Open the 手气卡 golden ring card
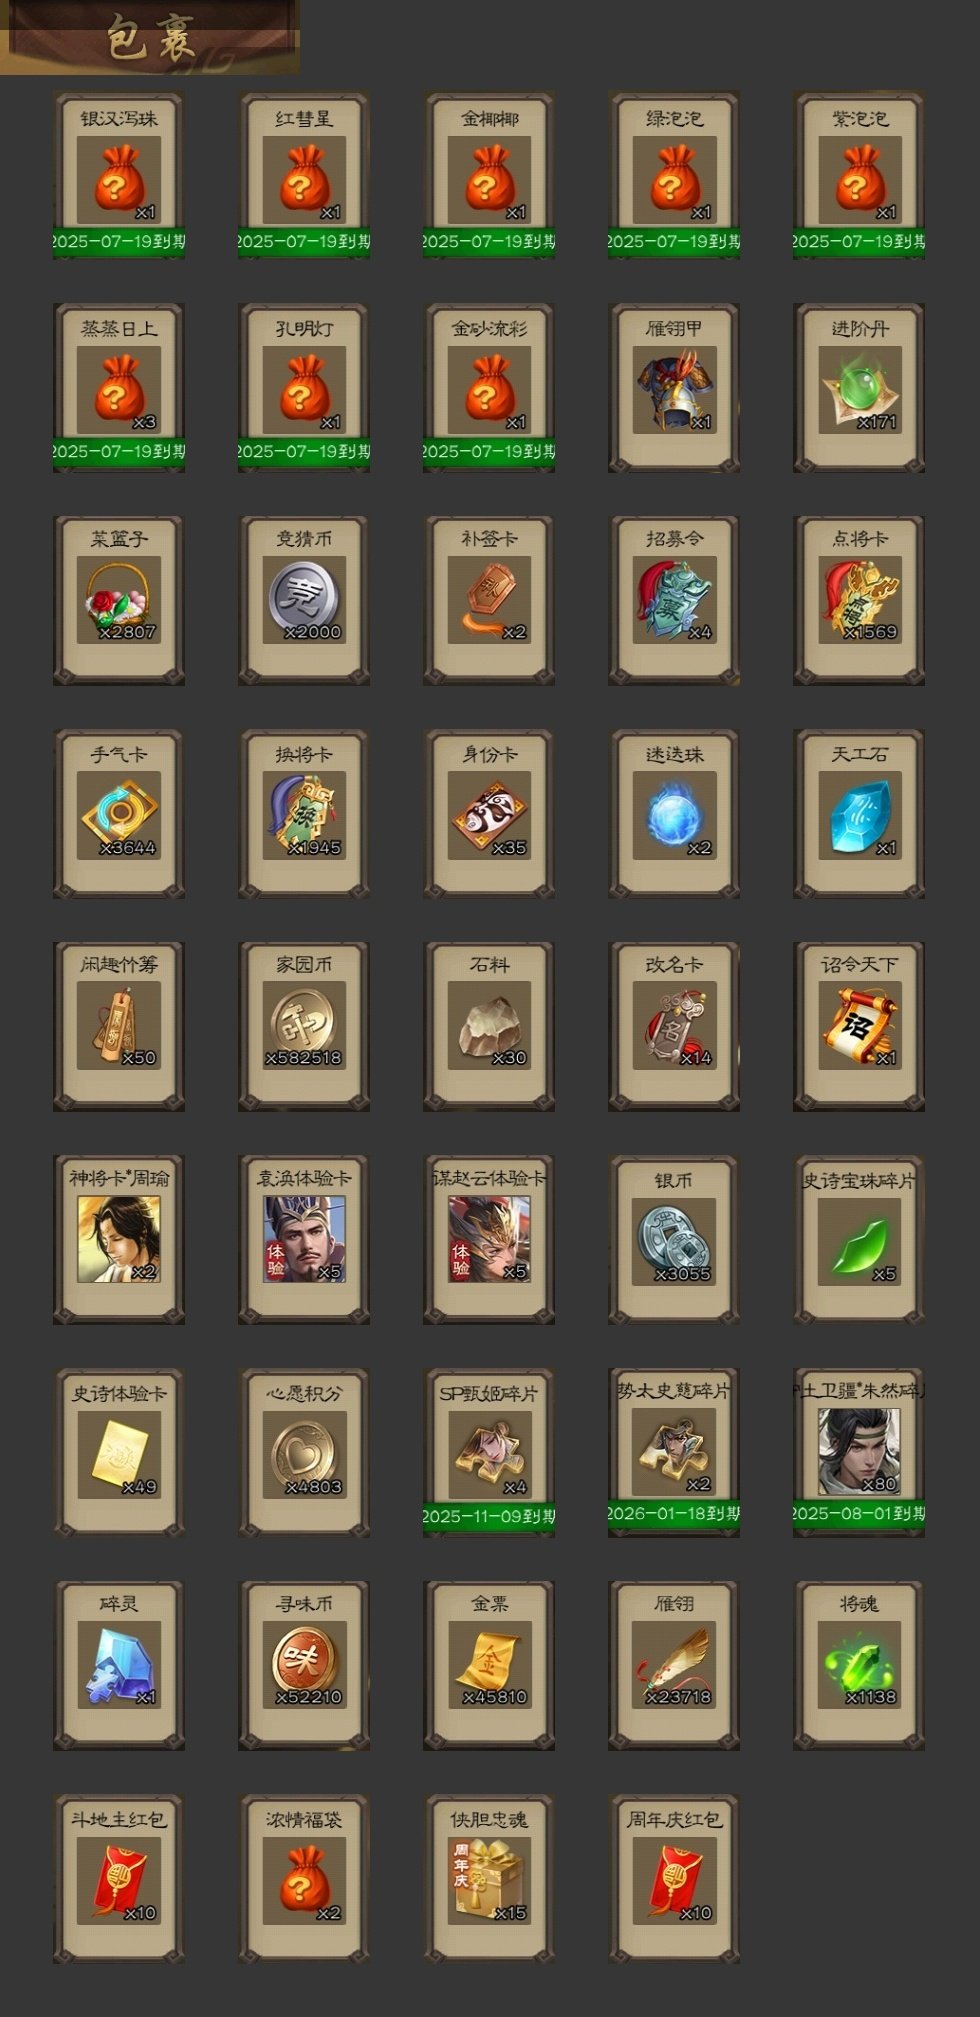The image size is (980, 2017). click(x=119, y=814)
